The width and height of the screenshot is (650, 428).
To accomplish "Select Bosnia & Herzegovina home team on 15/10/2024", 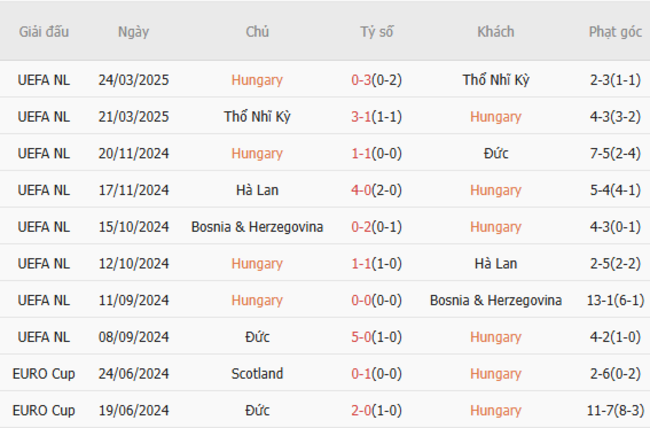I will pos(257,227).
